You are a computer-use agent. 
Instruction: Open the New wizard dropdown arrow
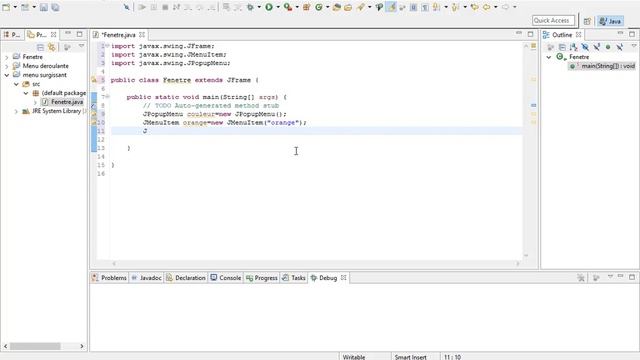pos(15,7)
